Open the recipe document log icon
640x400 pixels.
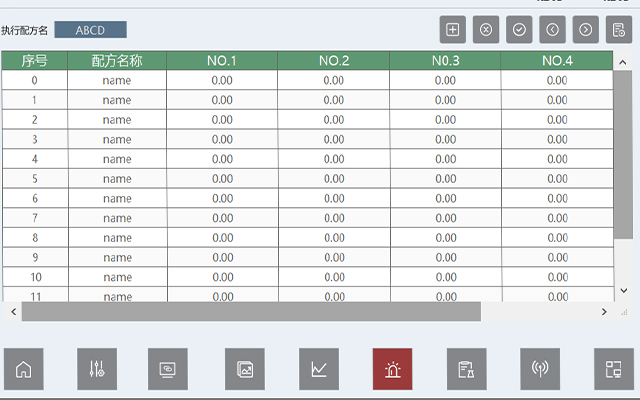(x=619, y=29)
